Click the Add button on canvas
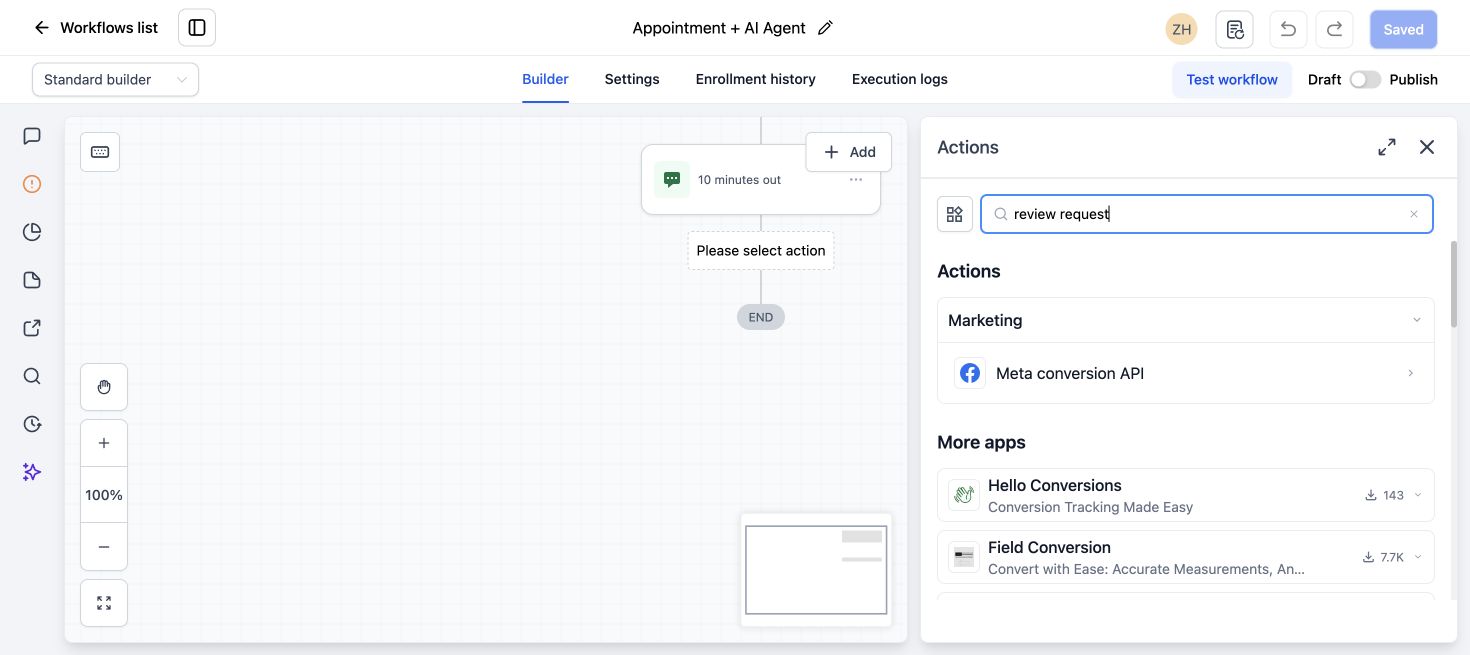The image size is (1470, 655). point(849,152)
